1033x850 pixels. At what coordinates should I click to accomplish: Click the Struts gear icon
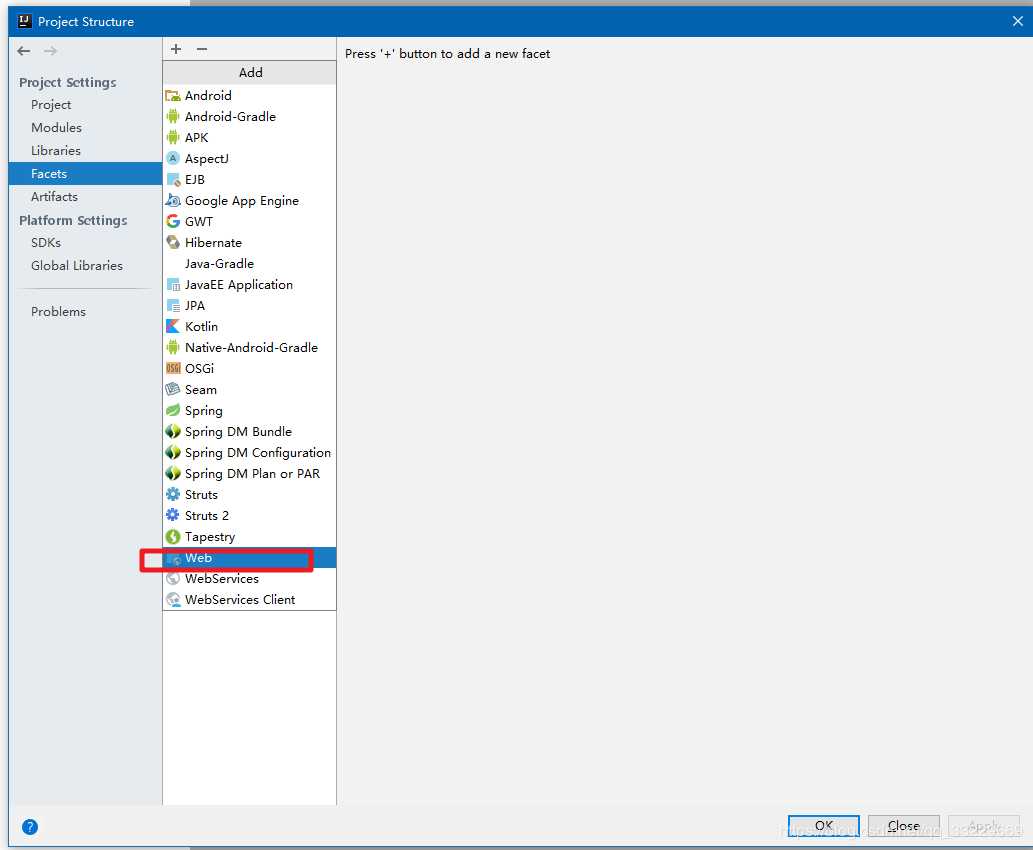click(x=173, y=494)
